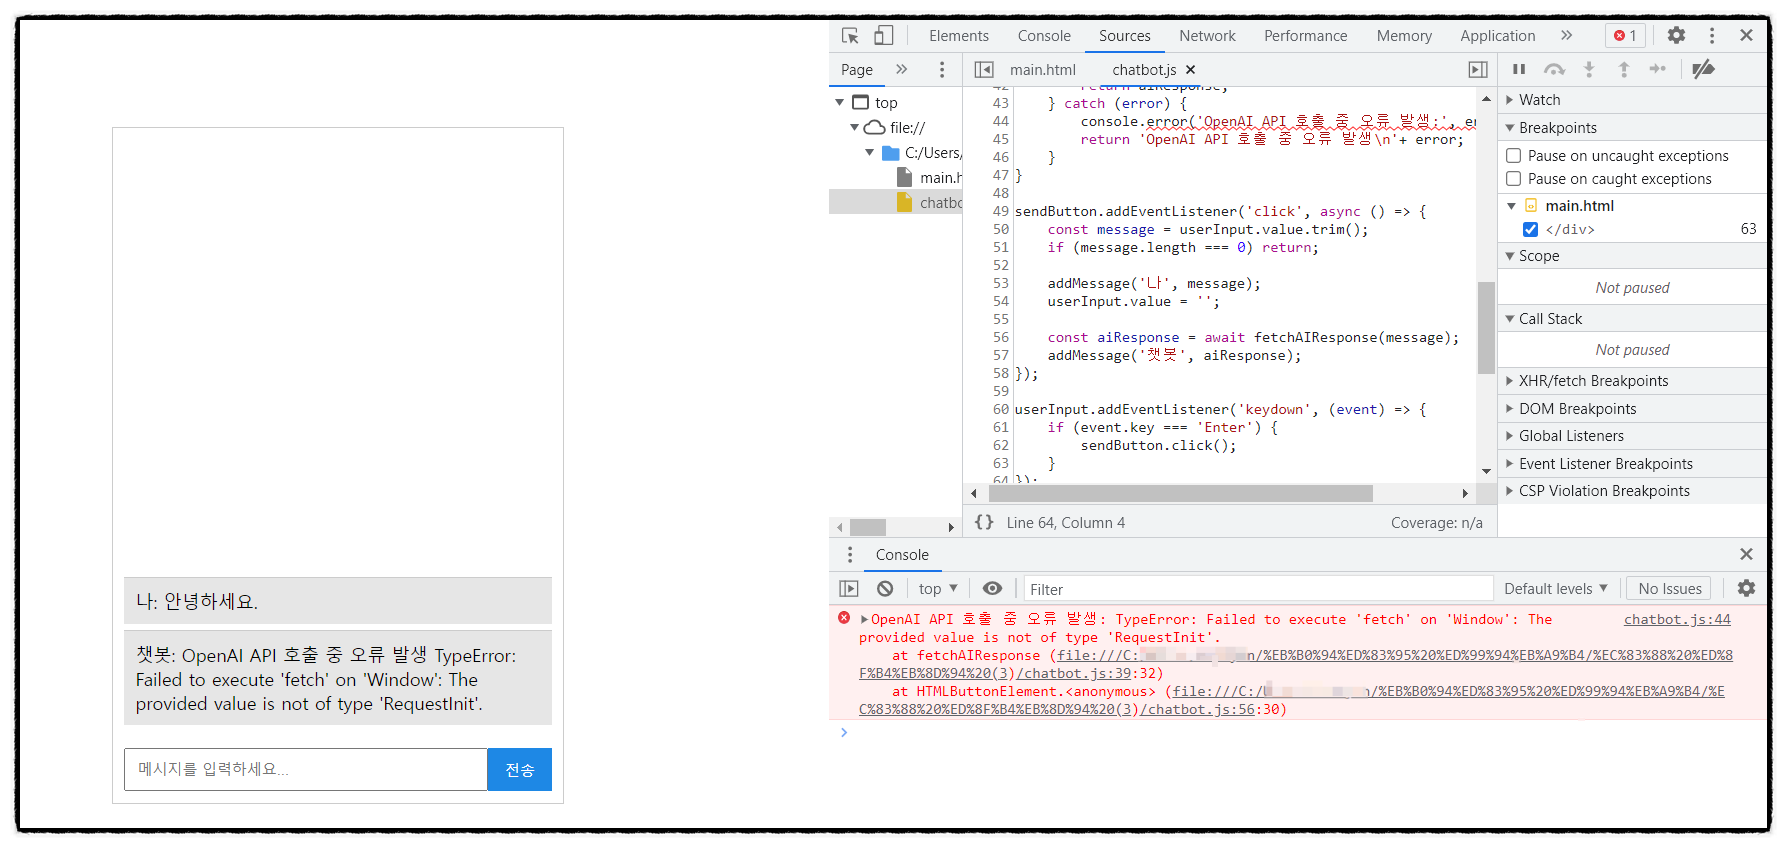Viewport: 1787px width, 848px height.
Task: Click the step out of function icon
Action: coord(1624,69)
